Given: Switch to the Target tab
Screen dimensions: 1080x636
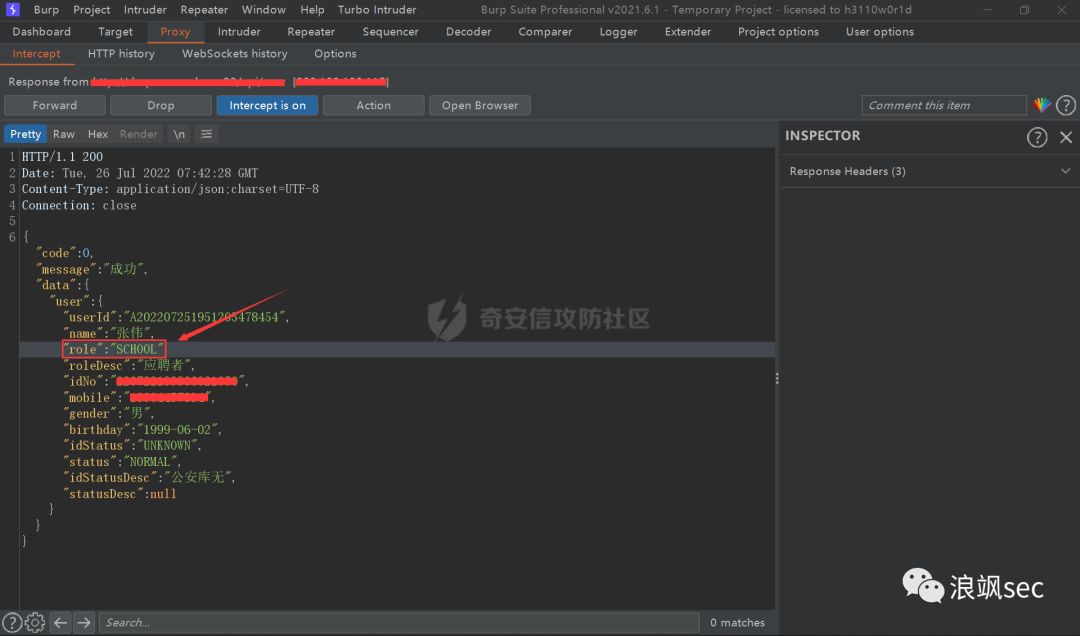Looking at the screenshot, I should pyautogui.click(x=115, y=32).
